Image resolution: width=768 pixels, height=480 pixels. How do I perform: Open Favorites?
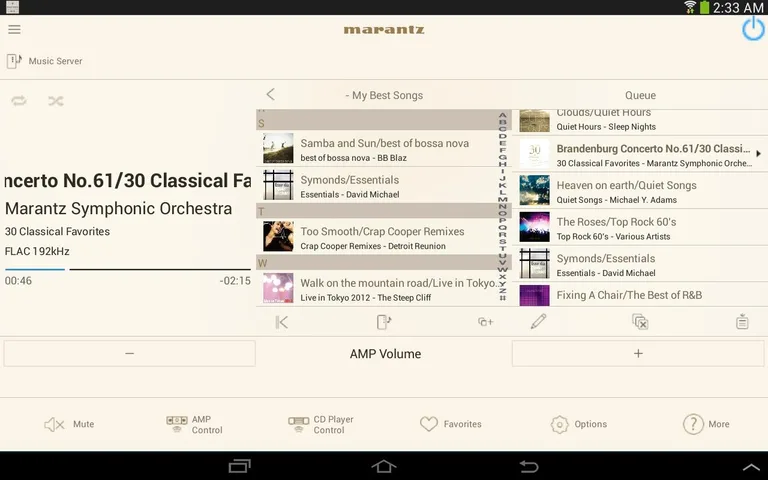(x=451, y=424)
